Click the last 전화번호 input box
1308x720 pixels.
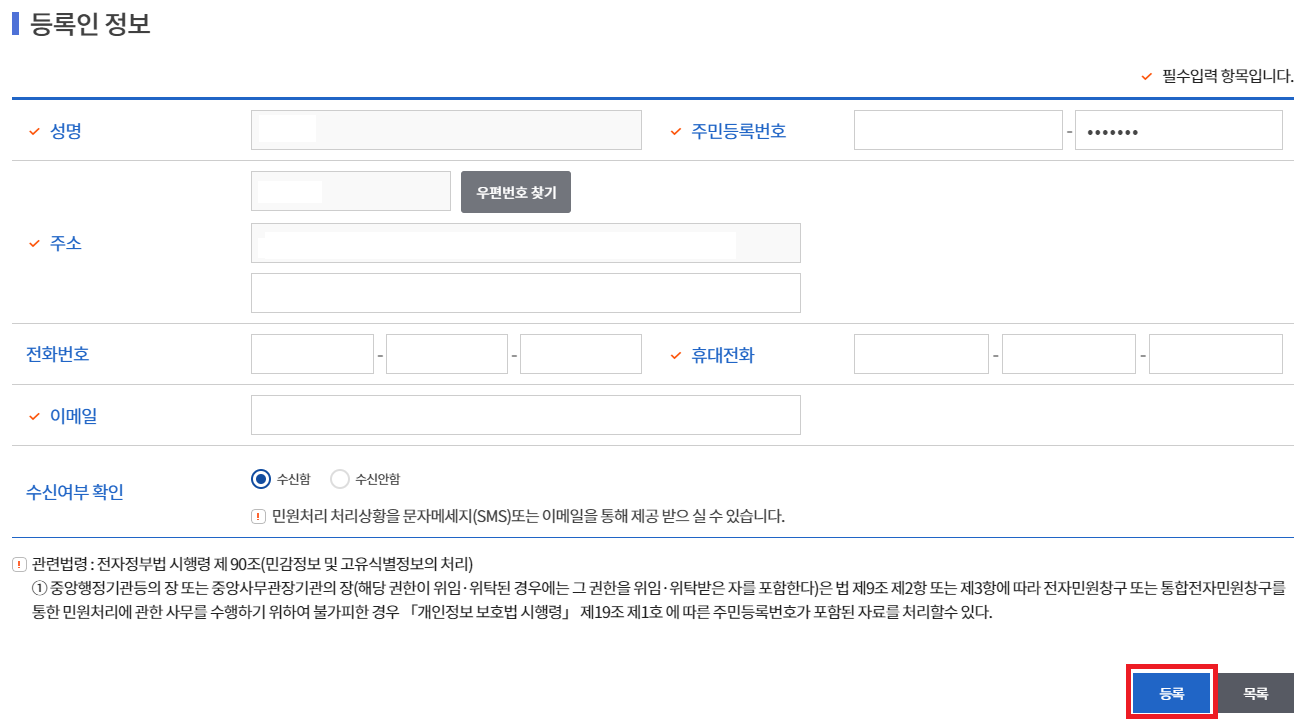(581, 354)
